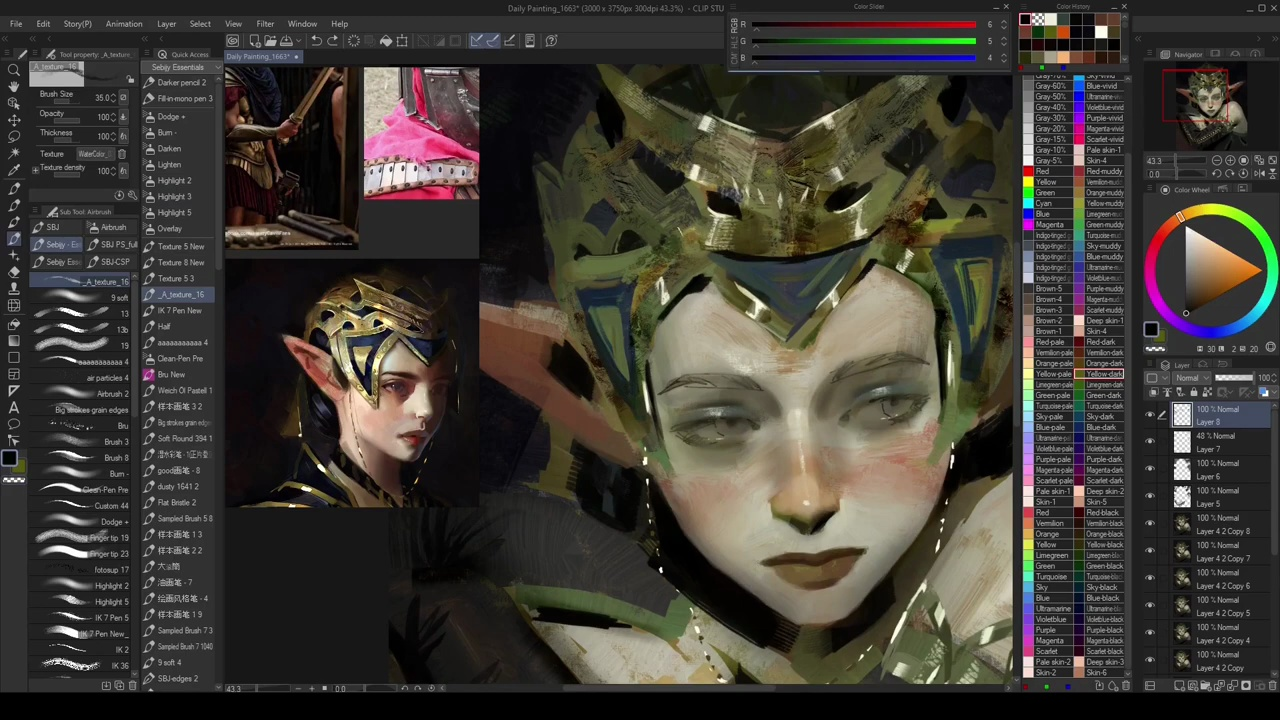Choose Texture 5 New in Quick Access
Viewport: 1280px width, 720px height.
click(178, 246)
